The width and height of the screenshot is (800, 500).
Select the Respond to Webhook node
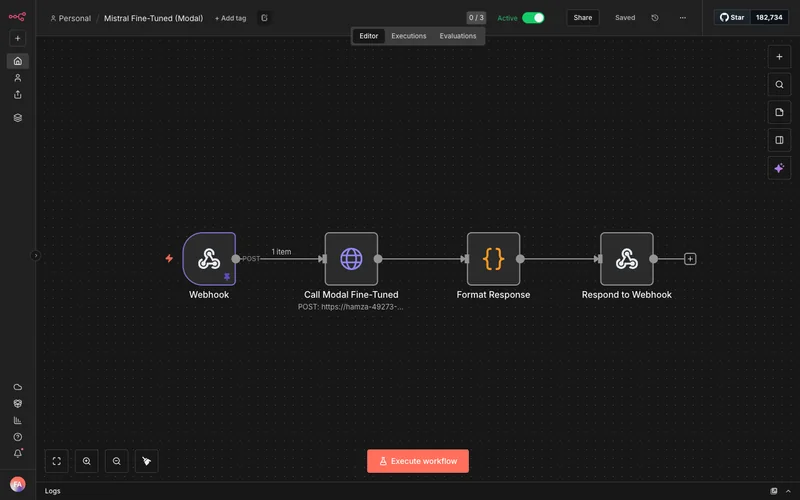pyautogui.click(x=627, y=259)
